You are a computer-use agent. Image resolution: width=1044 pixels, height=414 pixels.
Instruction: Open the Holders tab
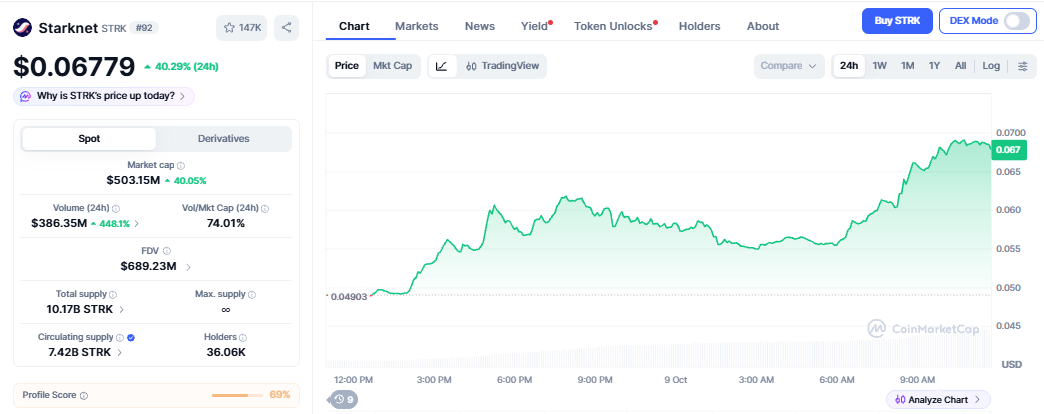pyautogui.click(x=700, y=26)
